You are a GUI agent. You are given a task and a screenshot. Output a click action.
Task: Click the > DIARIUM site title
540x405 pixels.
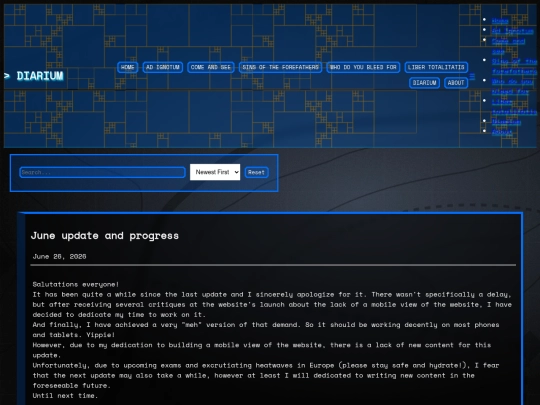tap(34, 76)
